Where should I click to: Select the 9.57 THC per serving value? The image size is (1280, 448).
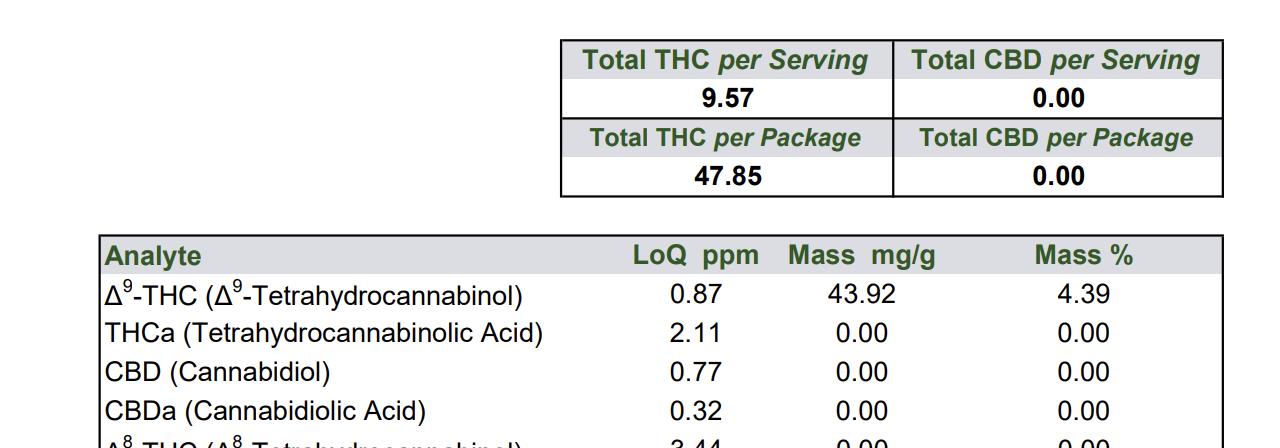point(727,98)
